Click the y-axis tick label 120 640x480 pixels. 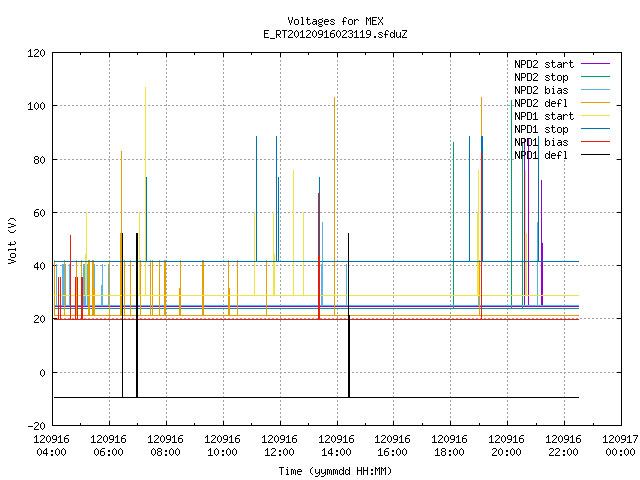click(x=36, y=53)
